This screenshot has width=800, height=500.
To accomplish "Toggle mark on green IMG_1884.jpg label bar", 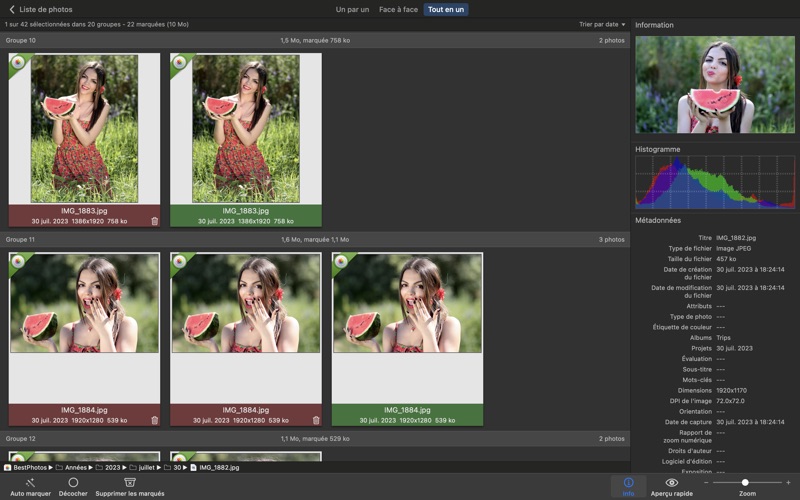I will coord(407,415).
